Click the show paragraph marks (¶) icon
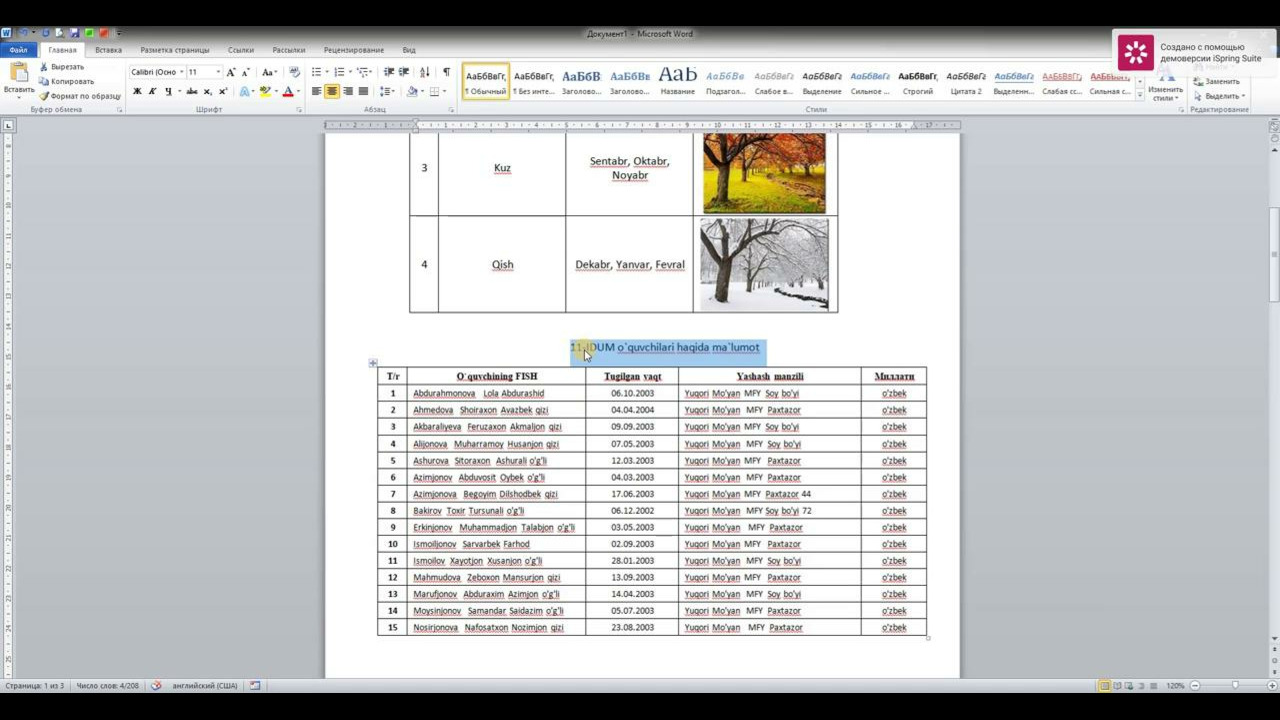The width and height of the screenshot is (1280, 720). 446,72
